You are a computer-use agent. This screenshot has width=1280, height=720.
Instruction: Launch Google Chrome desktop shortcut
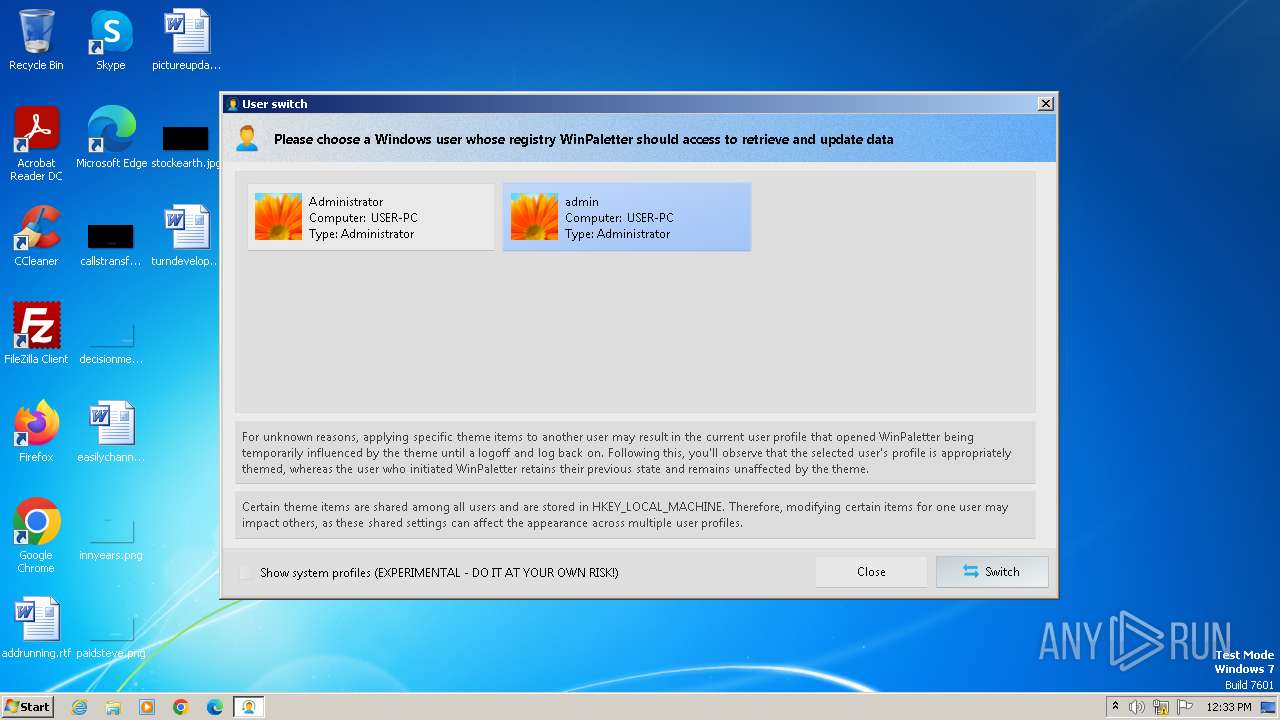36,536
